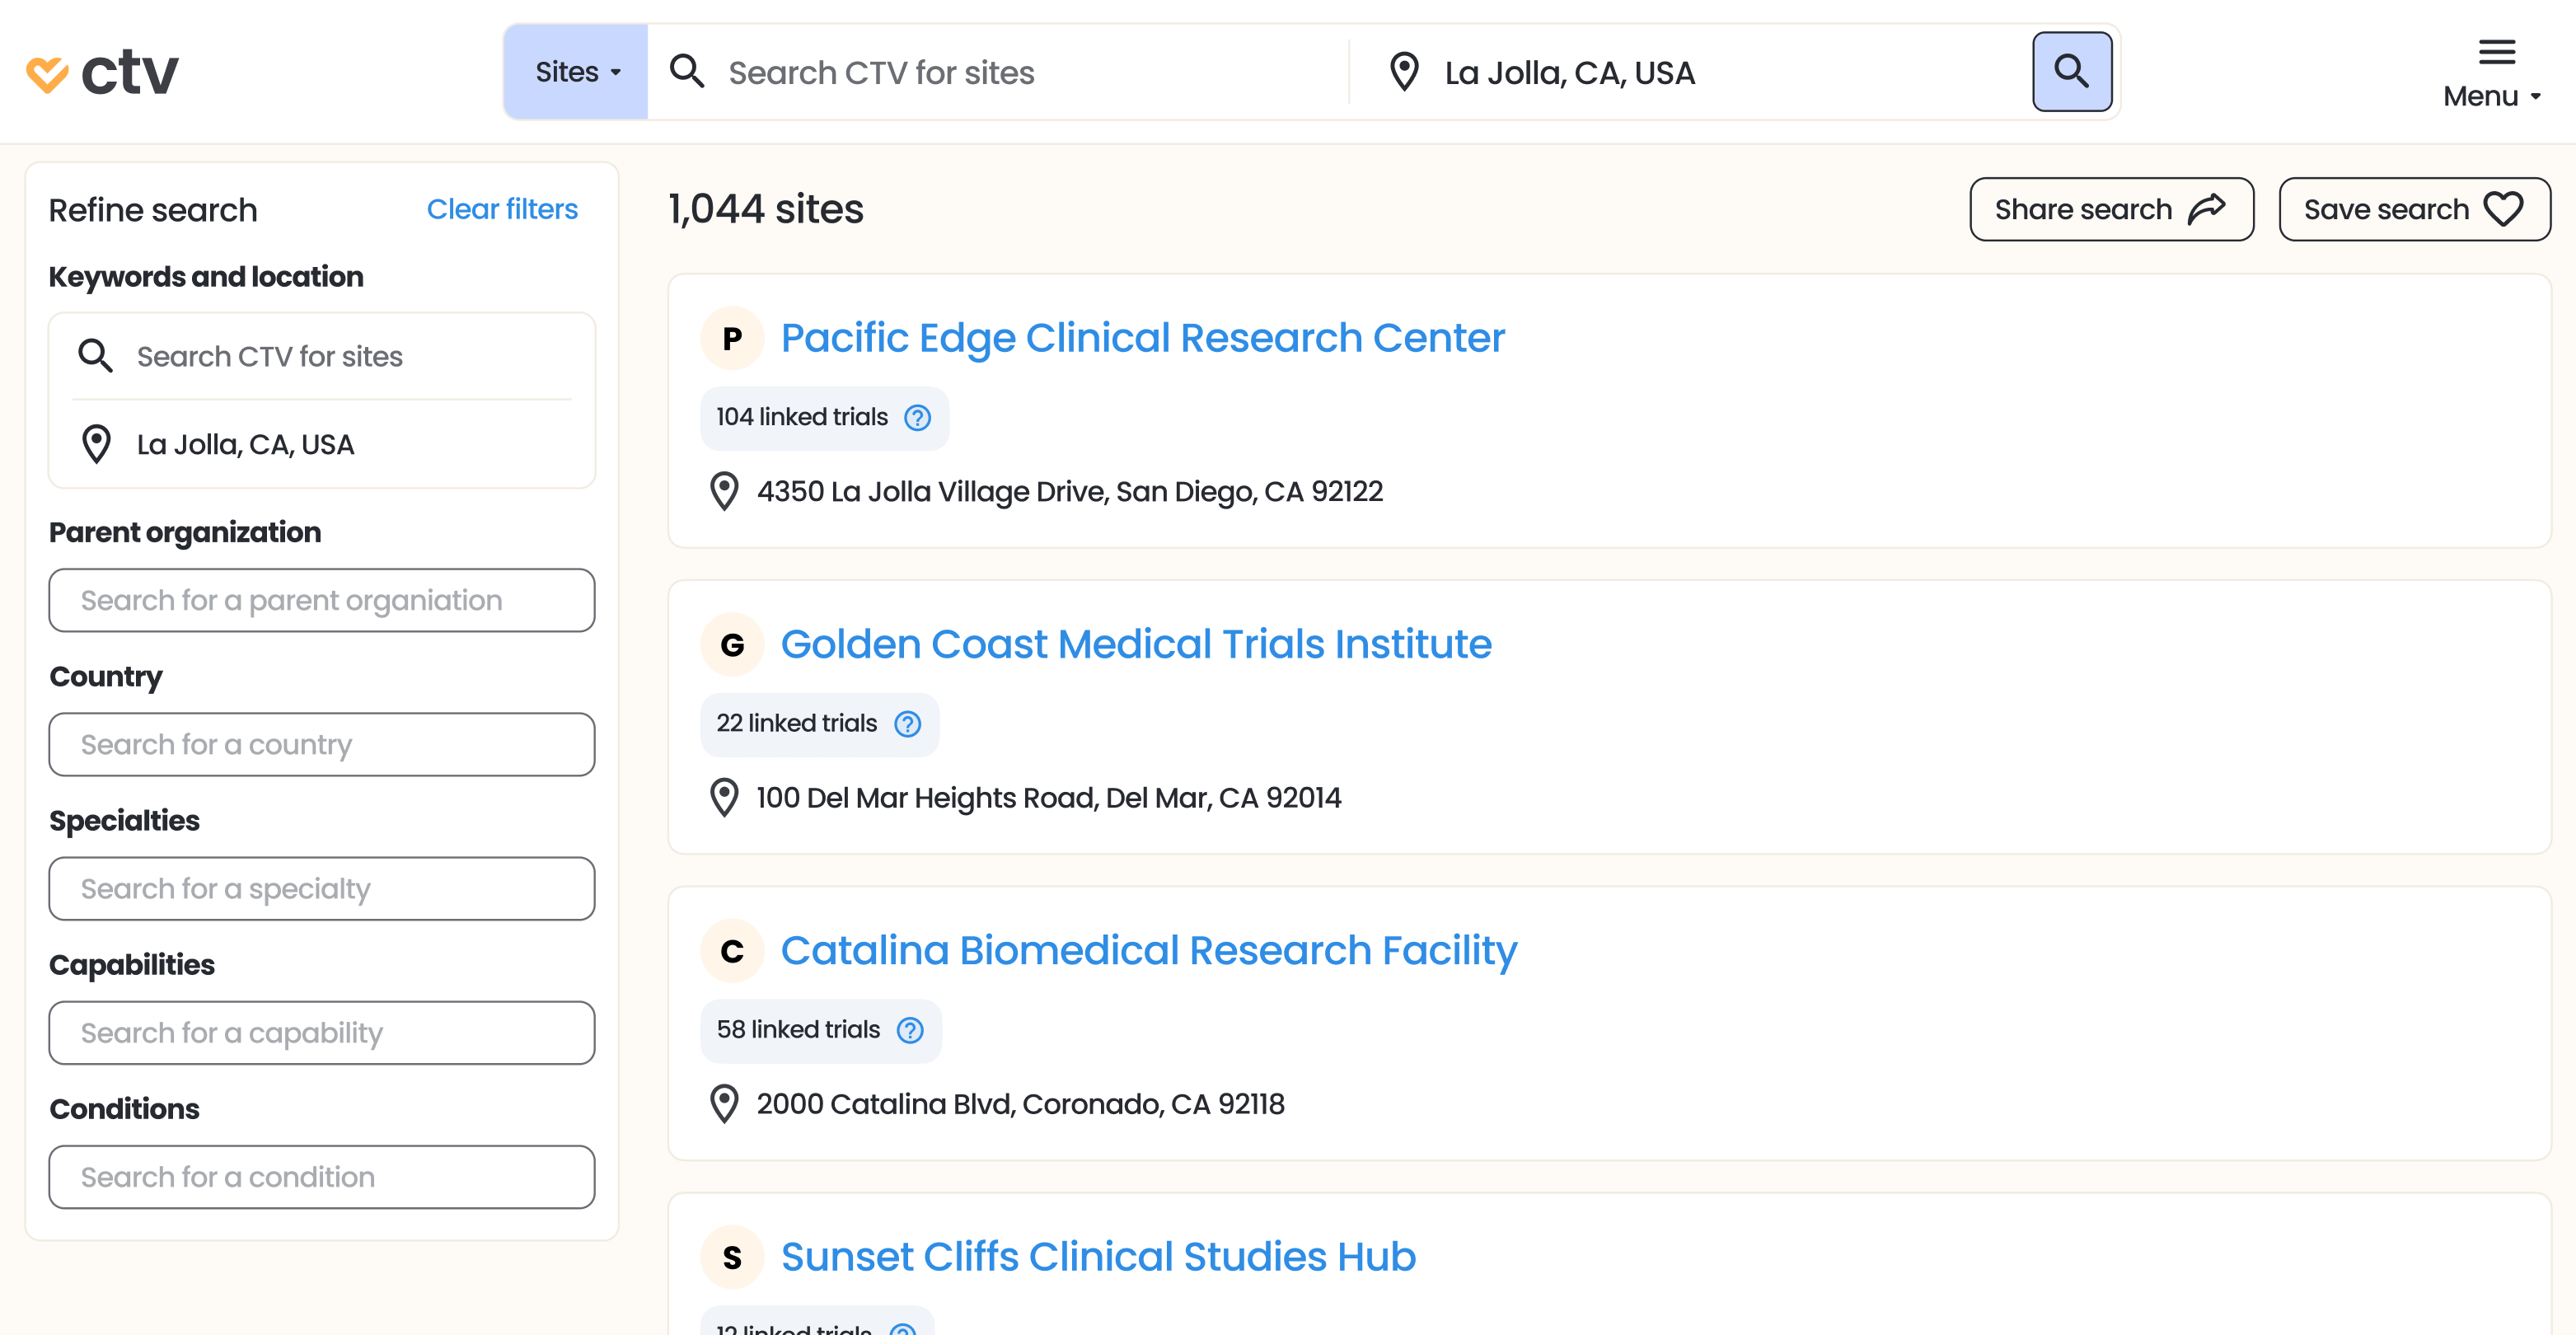Click help icon beside 104 linked trials

pos(917,418)
